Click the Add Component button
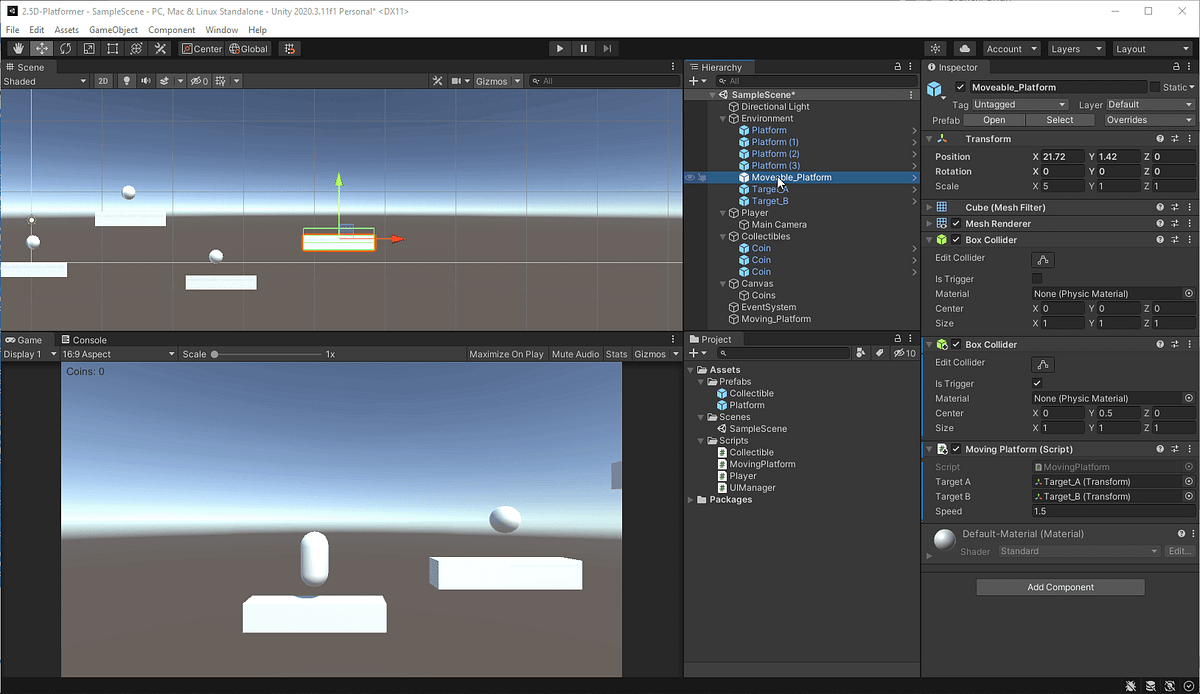Viewport: 1200px width, 694px height. point(1059,587)
